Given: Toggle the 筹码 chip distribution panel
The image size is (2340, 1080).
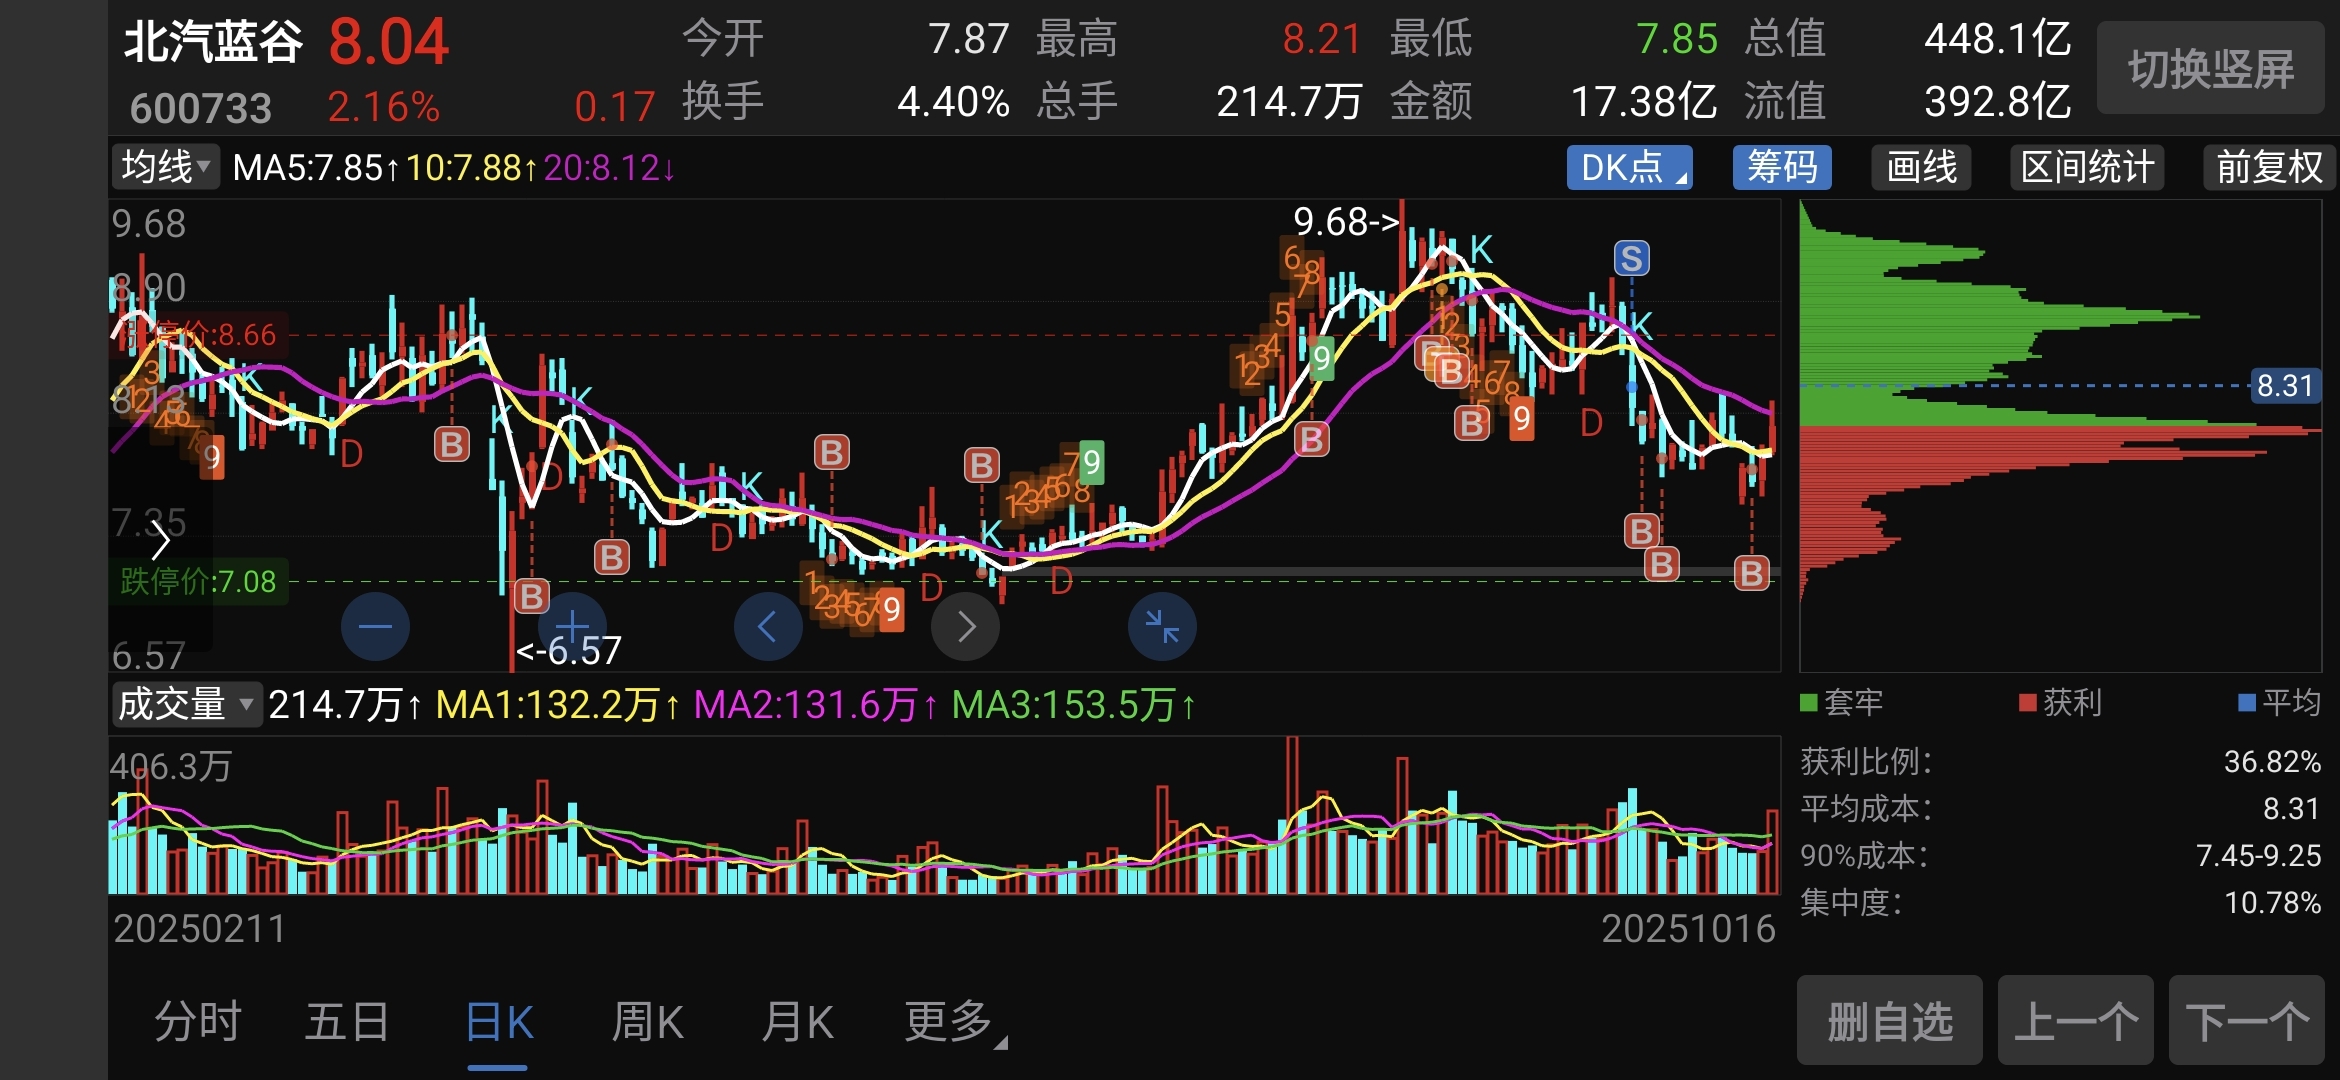Looking at the screenshot, I should (1781, 167).
